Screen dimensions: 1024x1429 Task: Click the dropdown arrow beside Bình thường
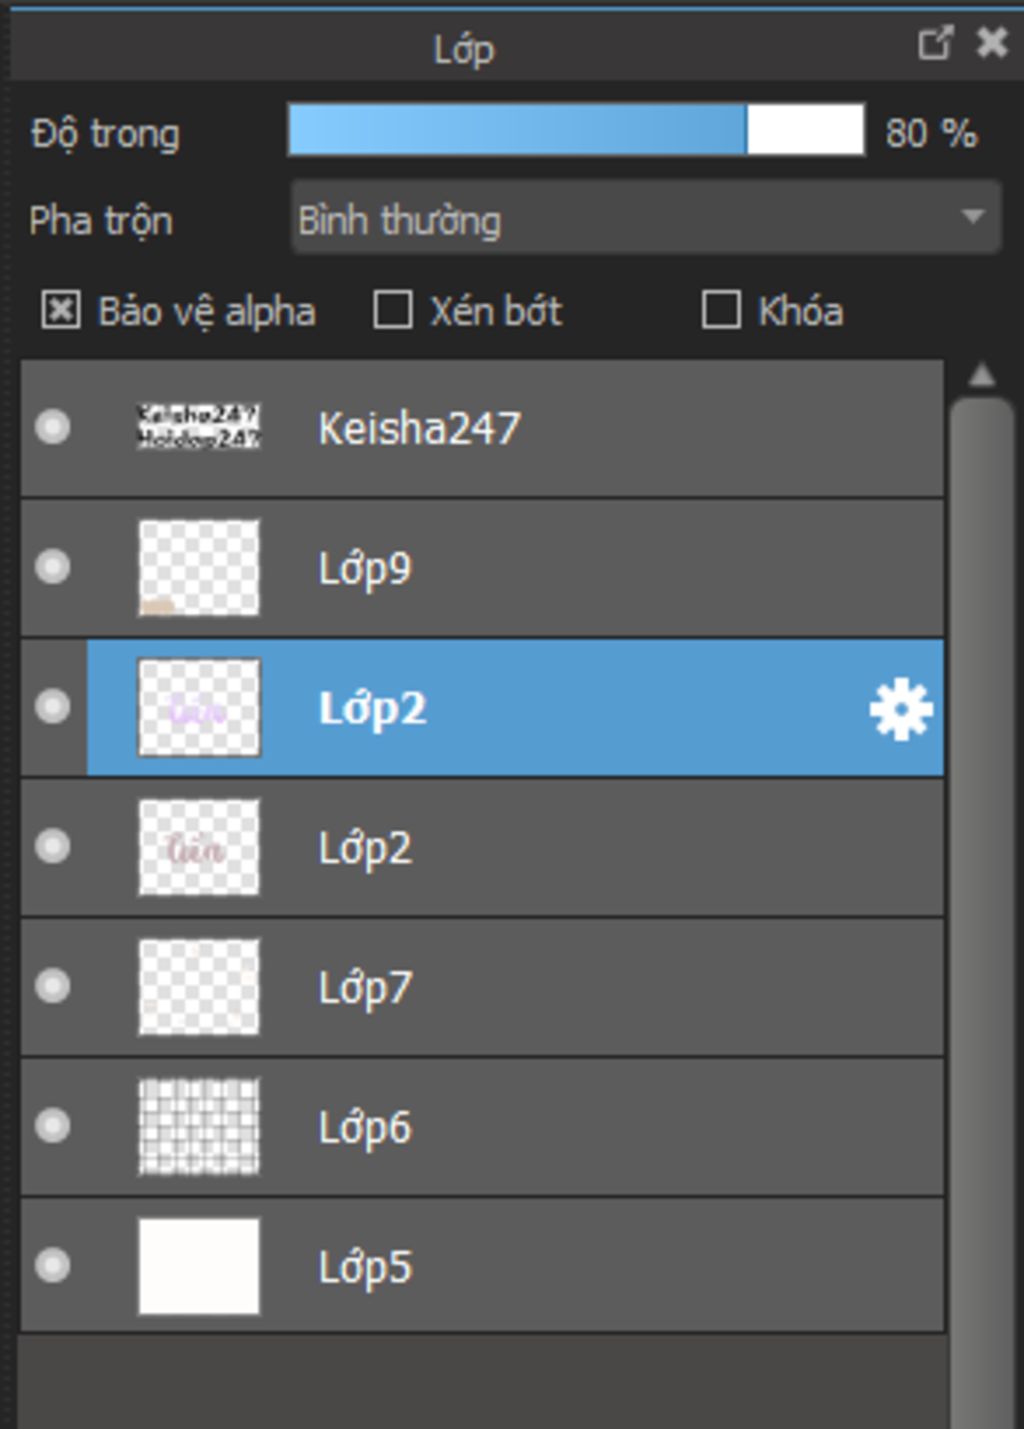pos(972,217)
